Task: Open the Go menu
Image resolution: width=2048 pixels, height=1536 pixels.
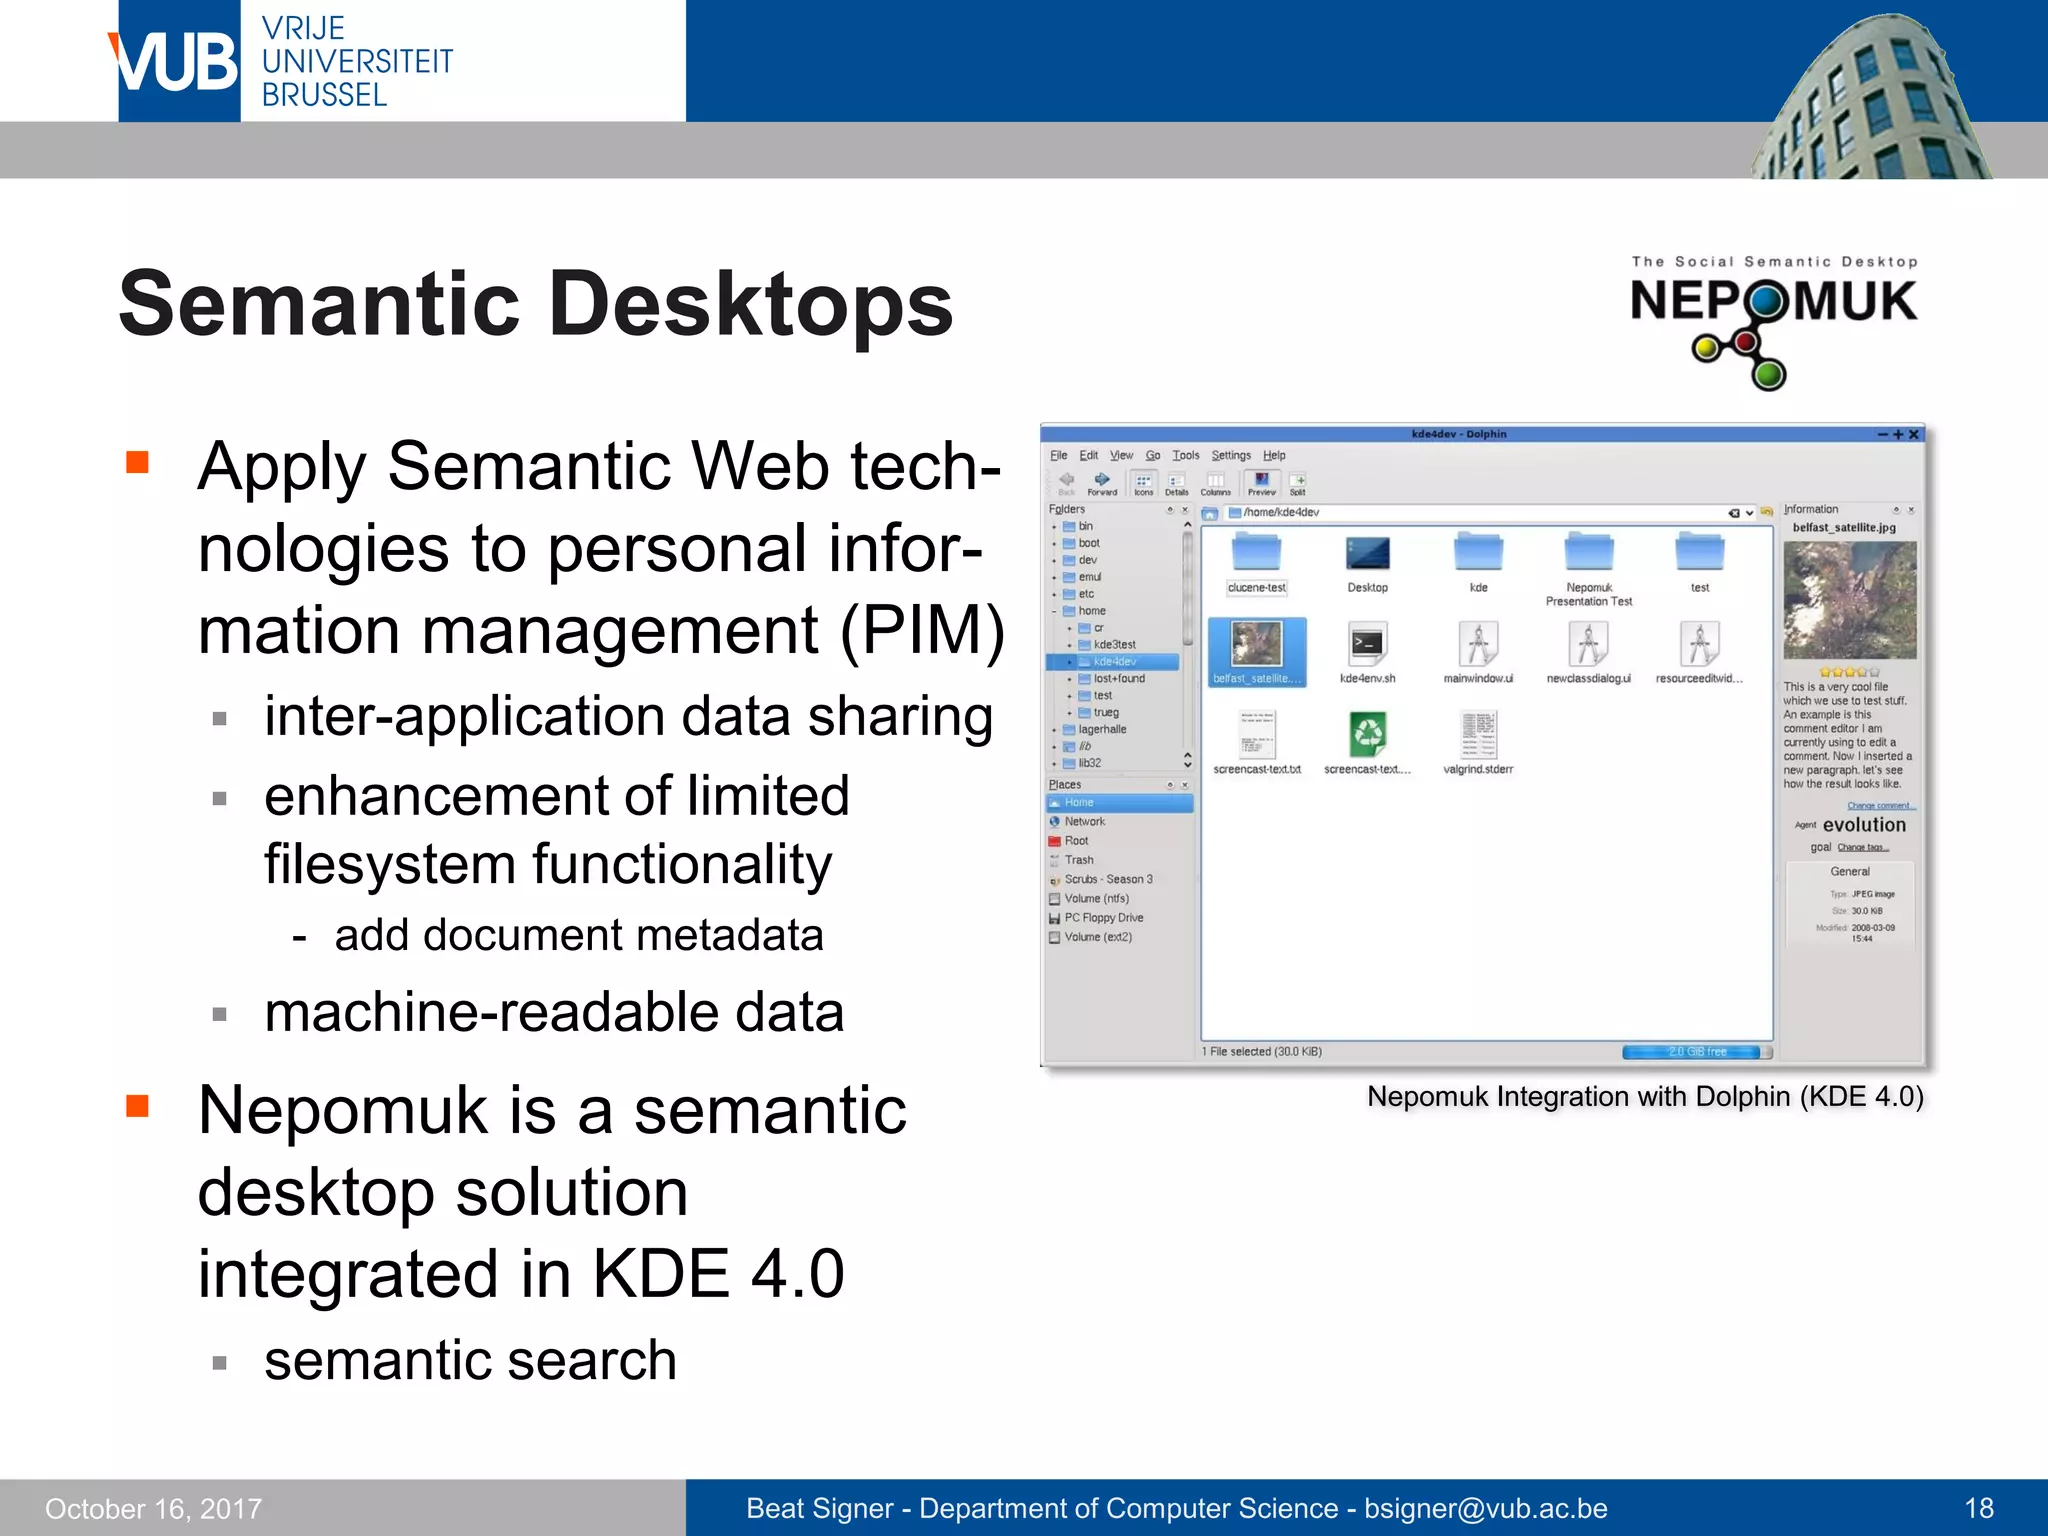Action: point(1152,455)
